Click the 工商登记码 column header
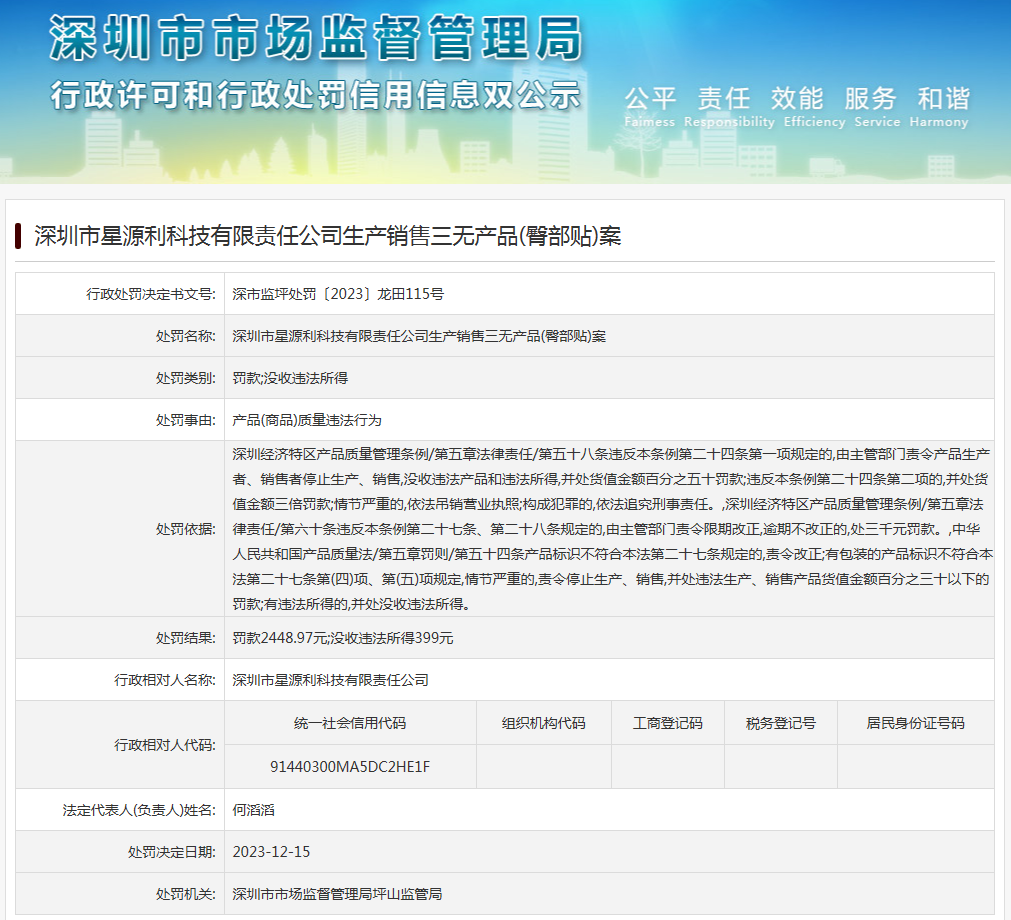The image size is (1011, 920). click(667, 723)
